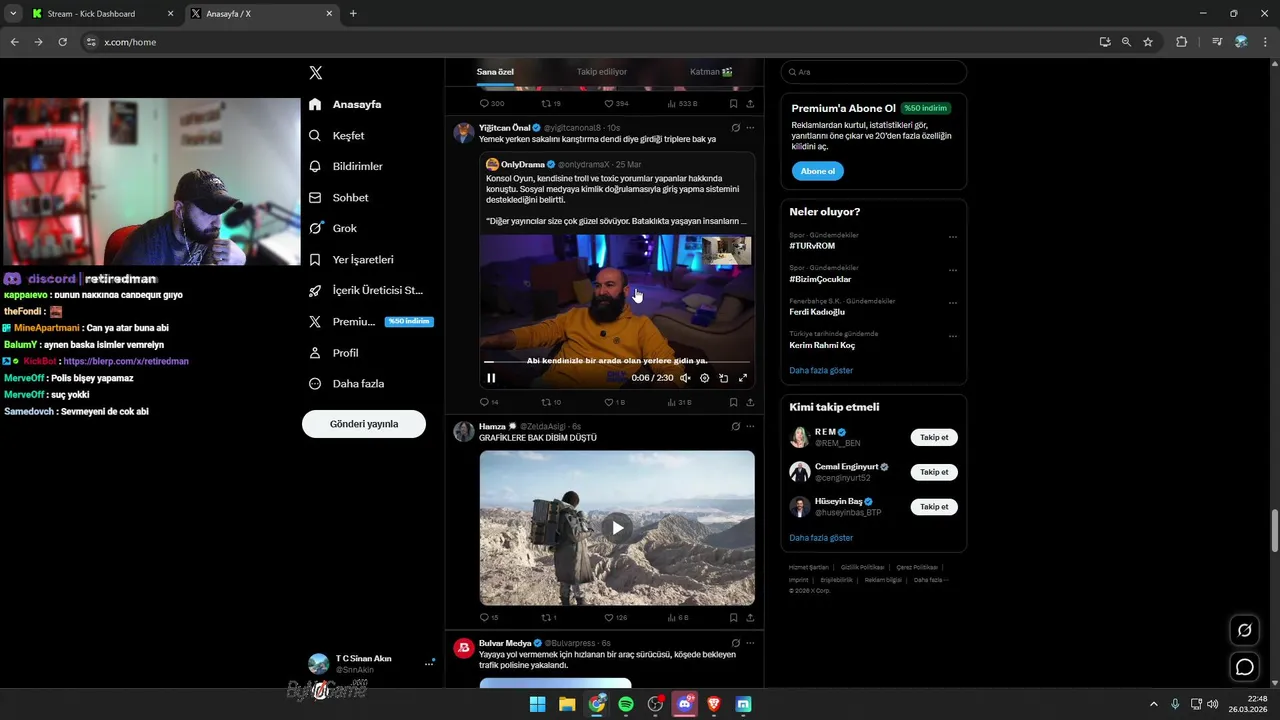Click the Gönderi yayınla button
Screen dimensions: 1280x720
click(364, 424)
